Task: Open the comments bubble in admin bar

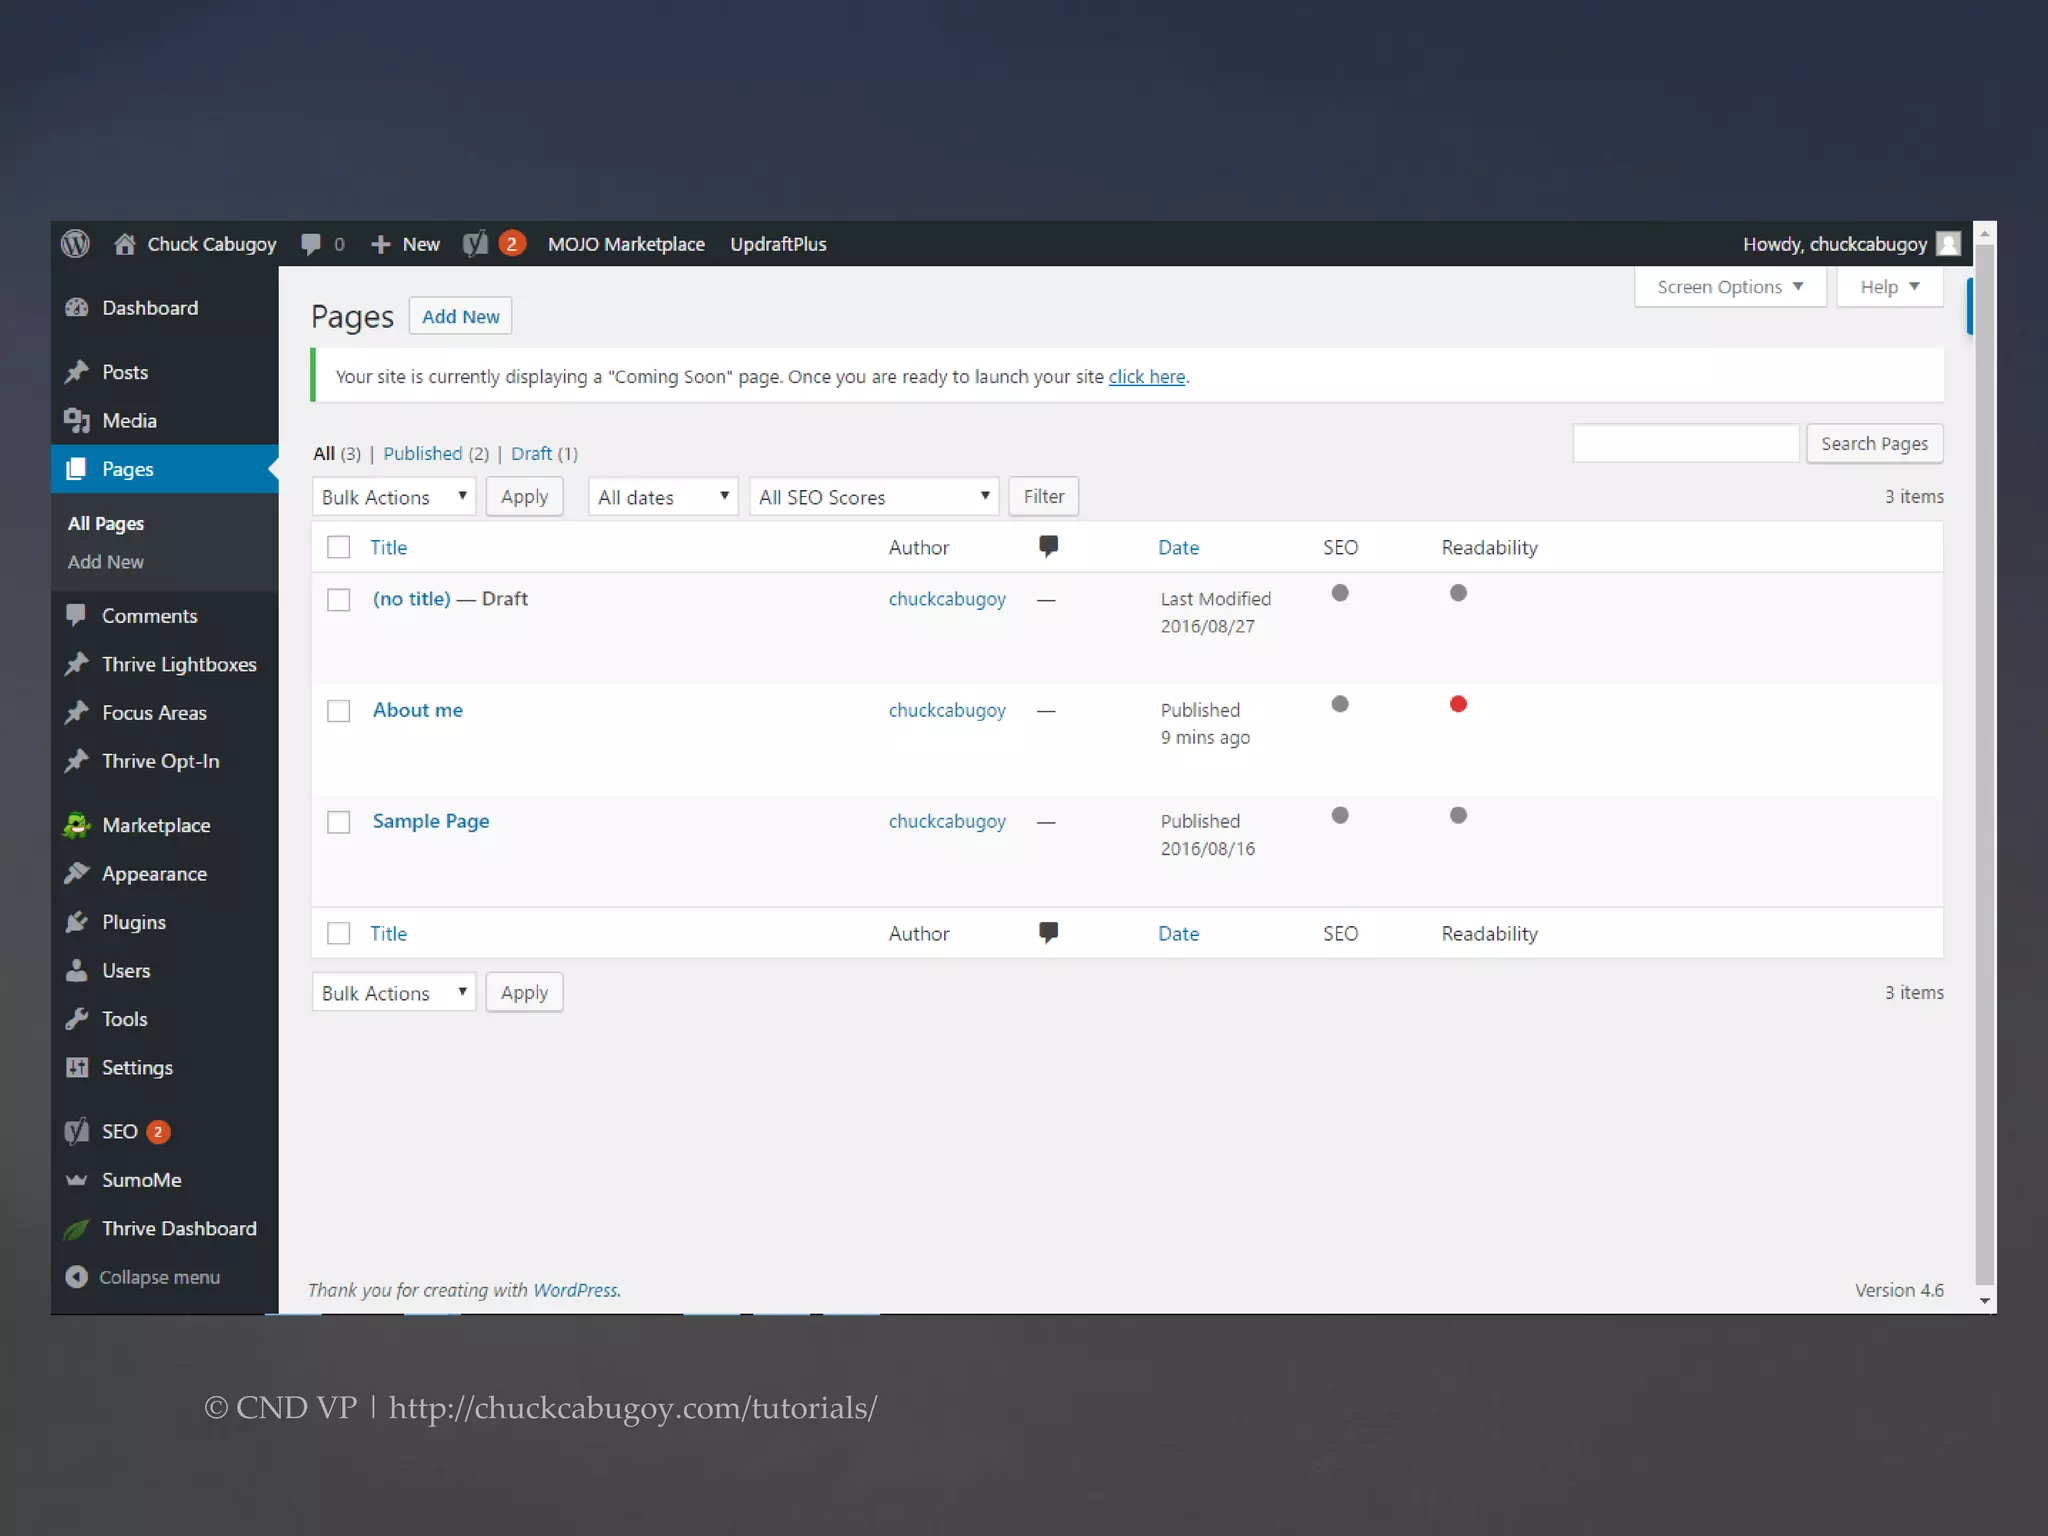Action: point(311,244)
